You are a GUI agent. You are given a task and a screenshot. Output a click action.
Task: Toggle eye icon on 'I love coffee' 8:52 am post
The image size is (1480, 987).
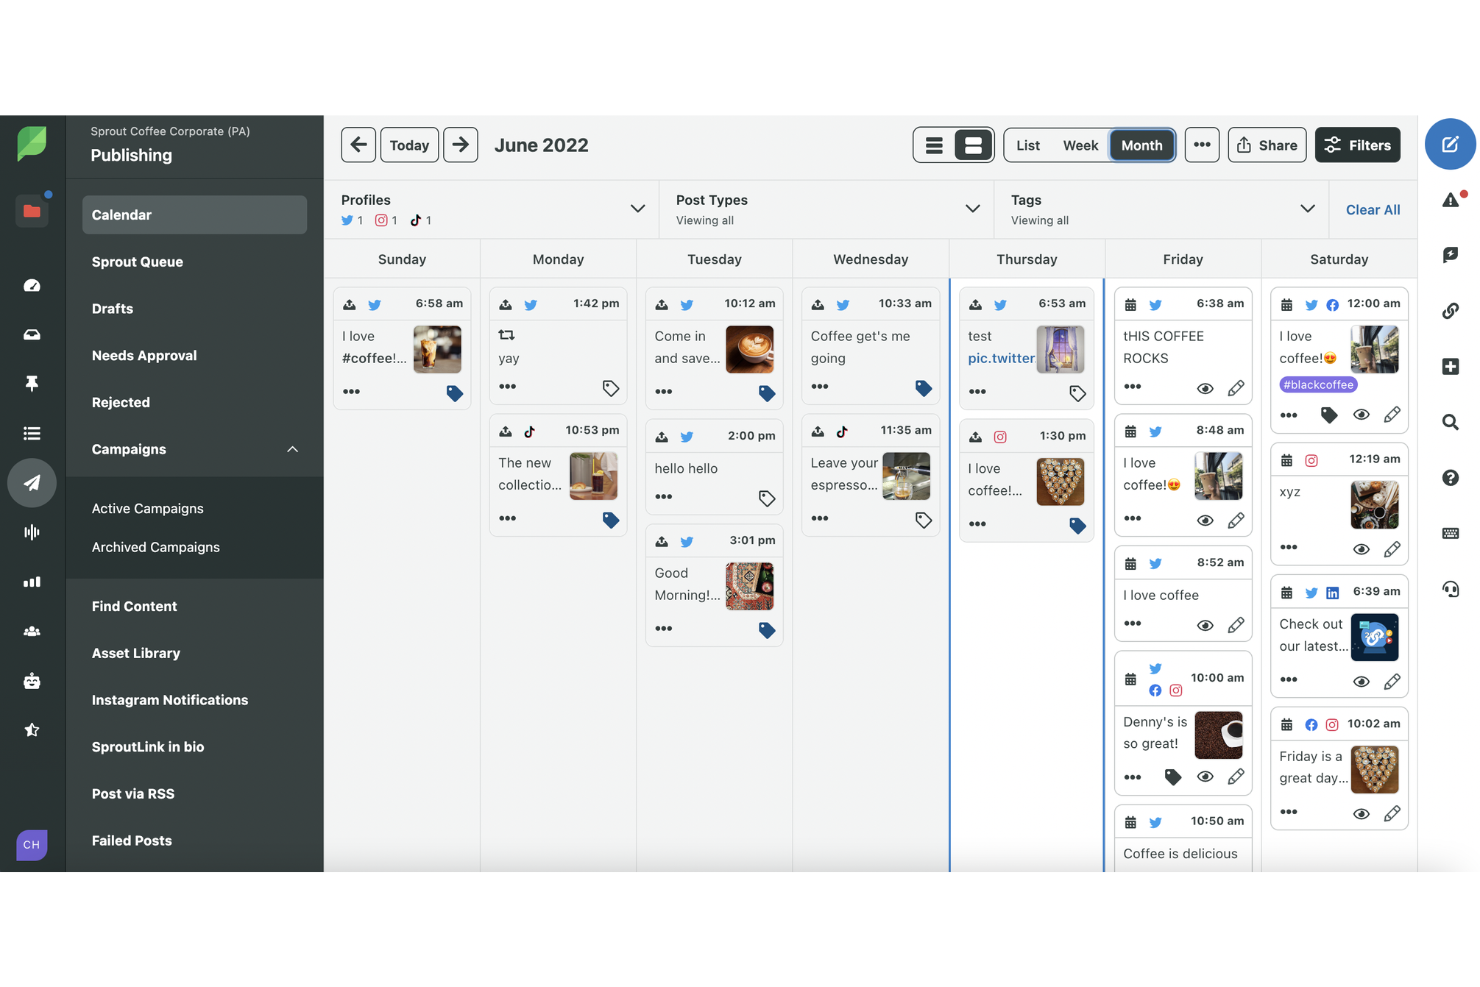point(1205,625)
